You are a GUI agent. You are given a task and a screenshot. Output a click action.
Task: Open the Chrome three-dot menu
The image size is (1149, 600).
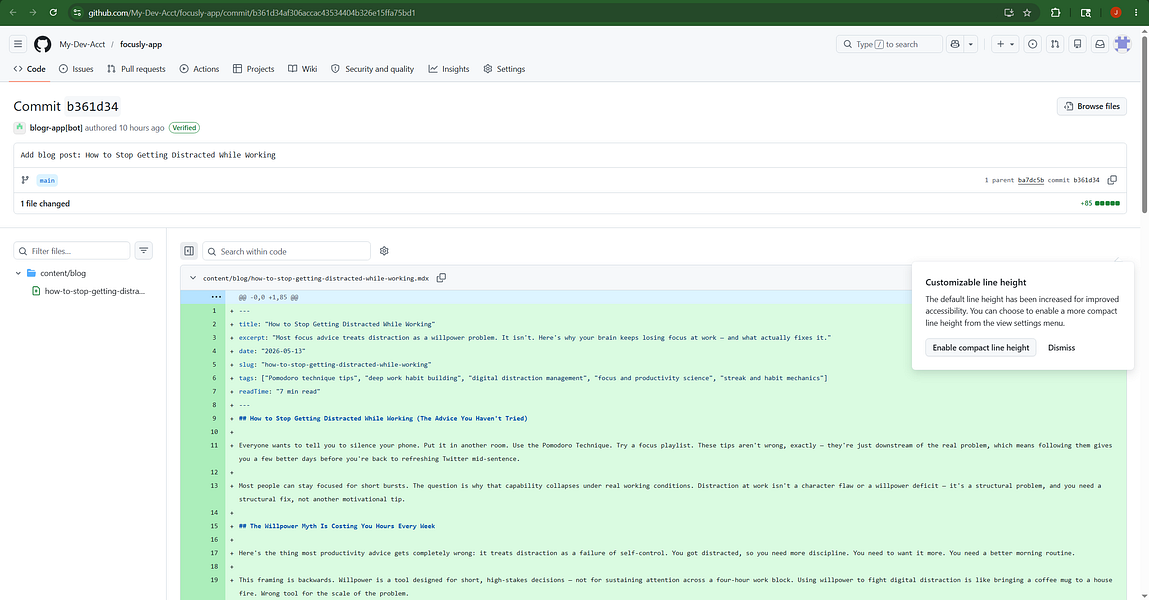point(1136,12)
